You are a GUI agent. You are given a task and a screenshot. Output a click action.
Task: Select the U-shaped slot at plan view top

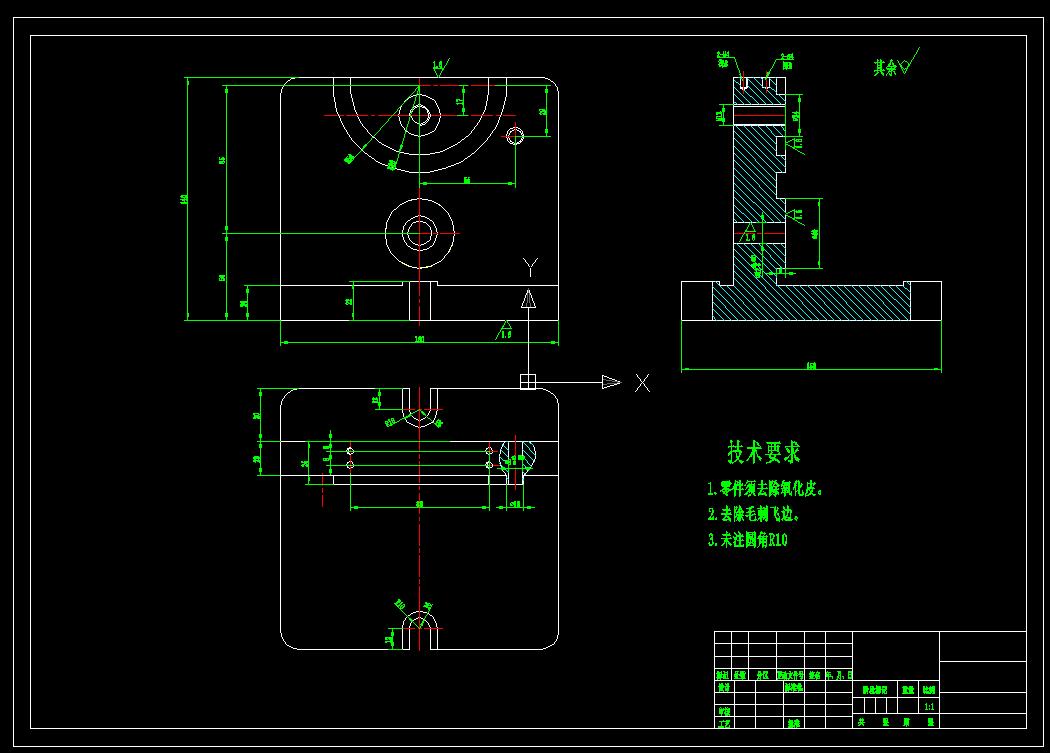420,407
